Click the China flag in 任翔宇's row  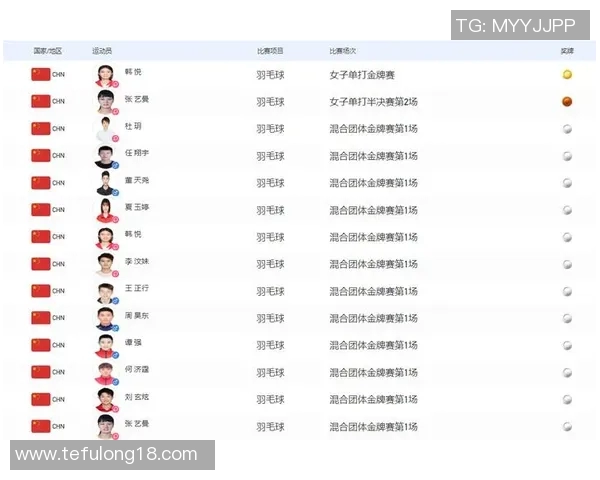click(x=40, y=156)
